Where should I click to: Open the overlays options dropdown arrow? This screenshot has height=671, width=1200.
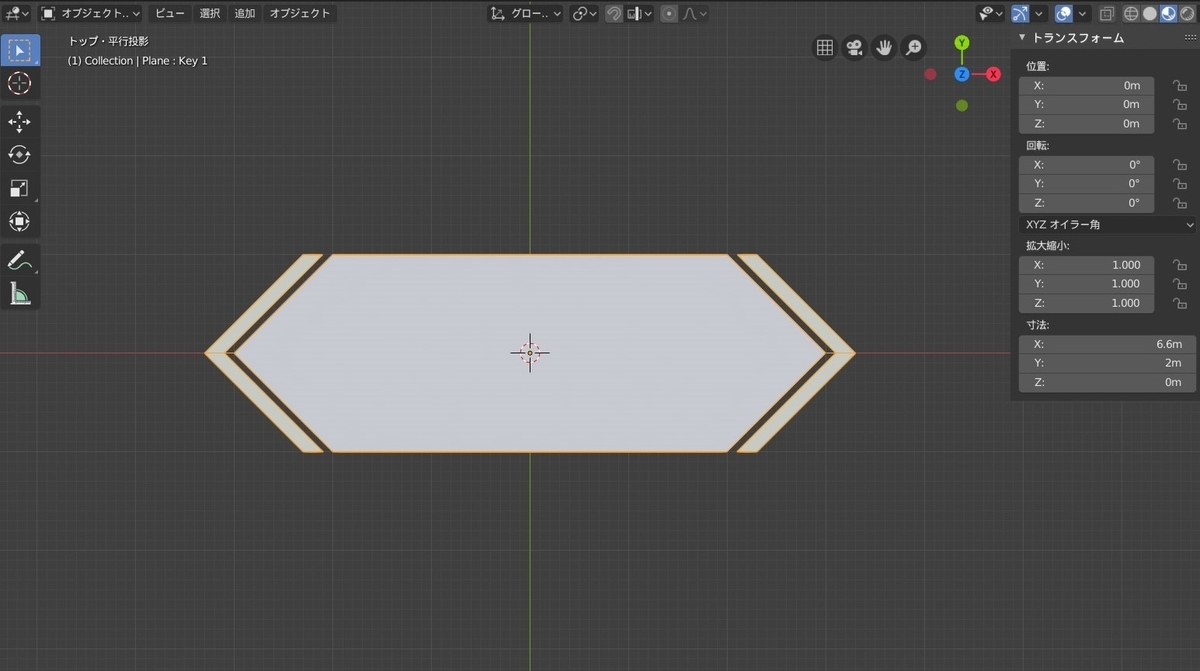(1083, 14)
